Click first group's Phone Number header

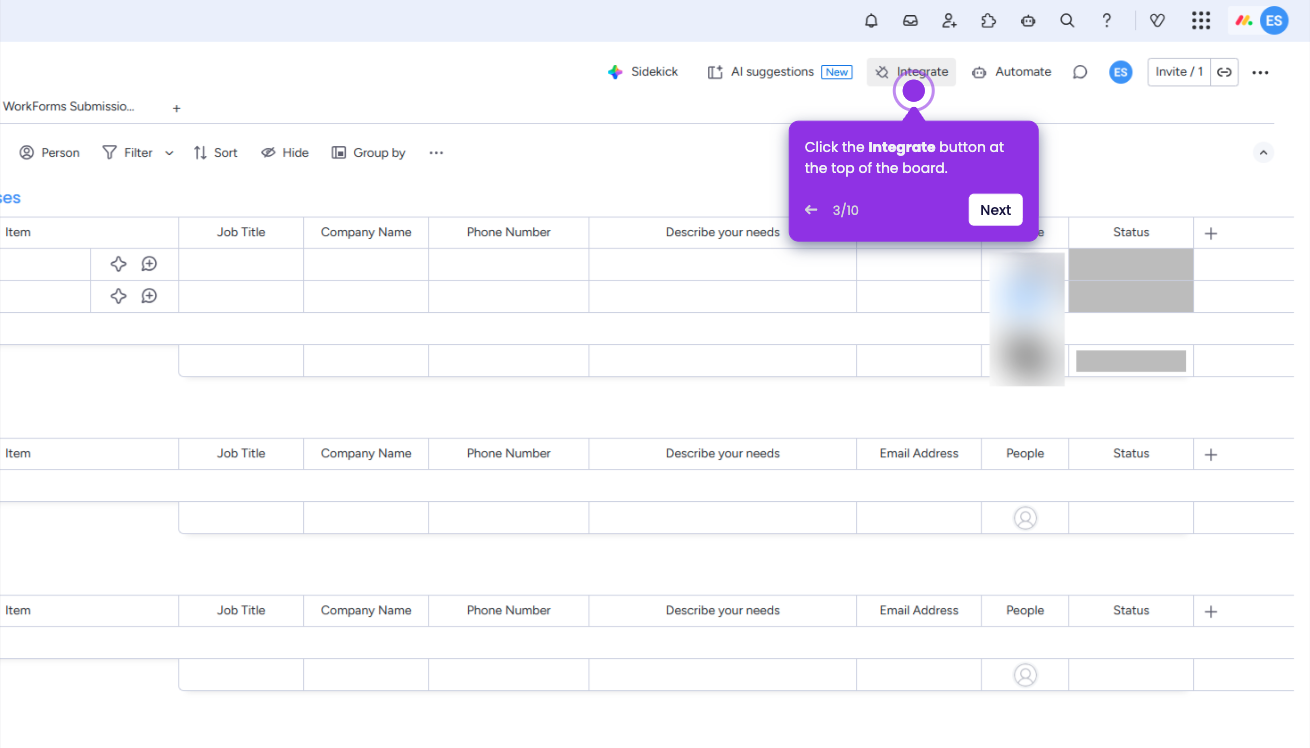pos(509,232)
